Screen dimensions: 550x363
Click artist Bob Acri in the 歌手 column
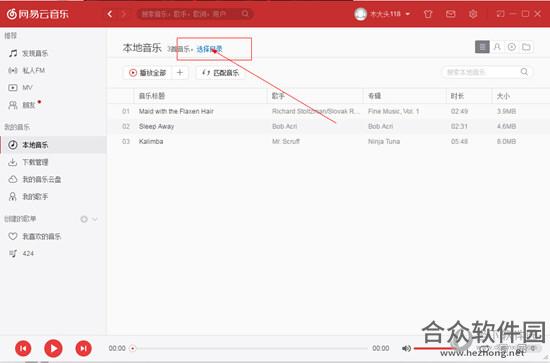click(284, 127)
